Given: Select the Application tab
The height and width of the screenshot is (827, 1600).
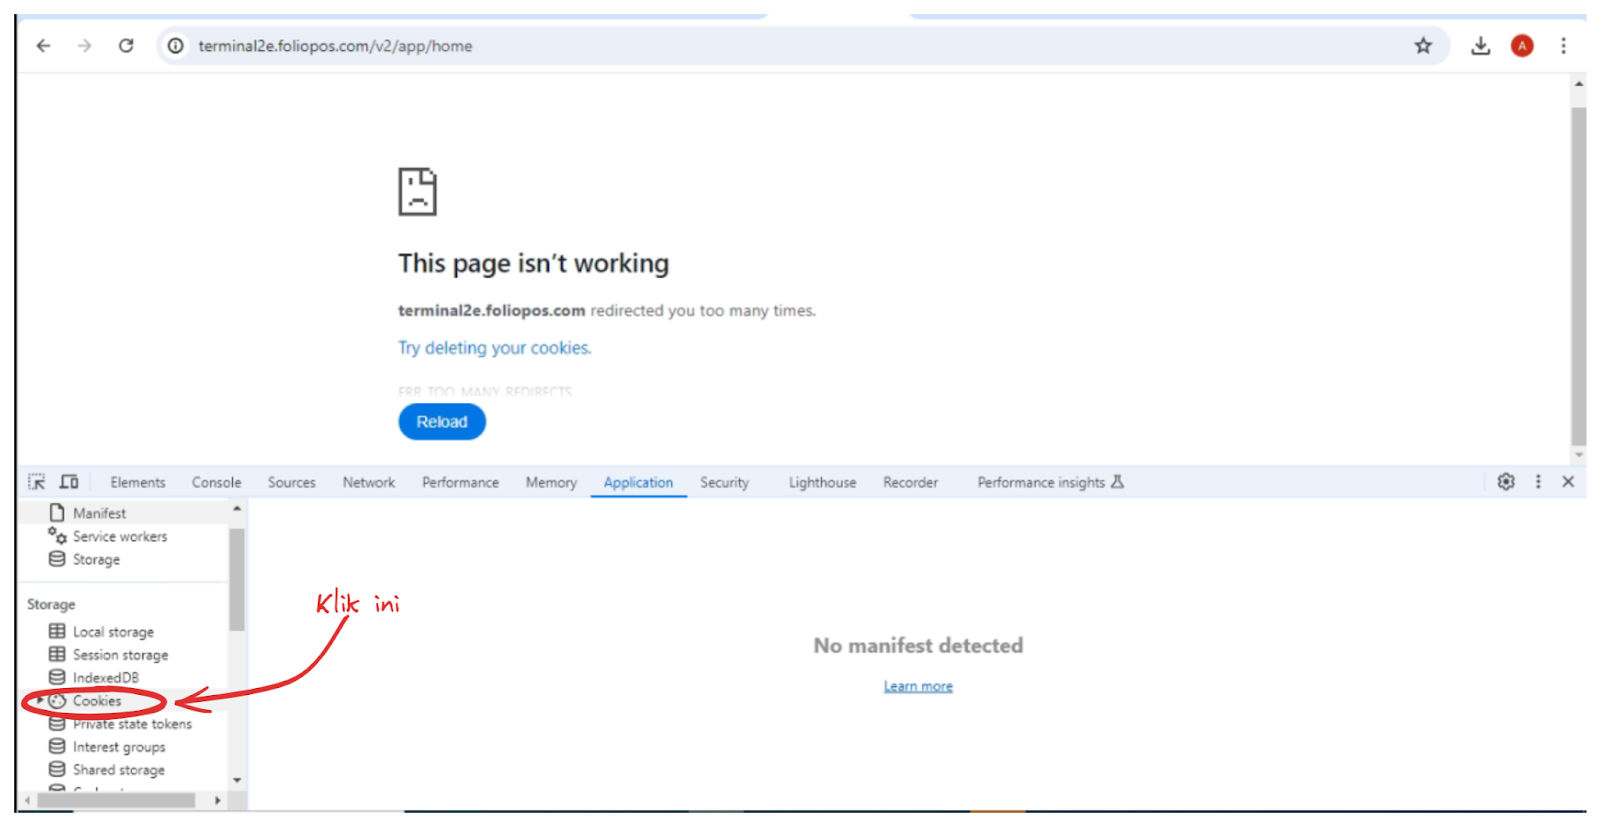Looking at the screenshot, I should click(638, 482).
